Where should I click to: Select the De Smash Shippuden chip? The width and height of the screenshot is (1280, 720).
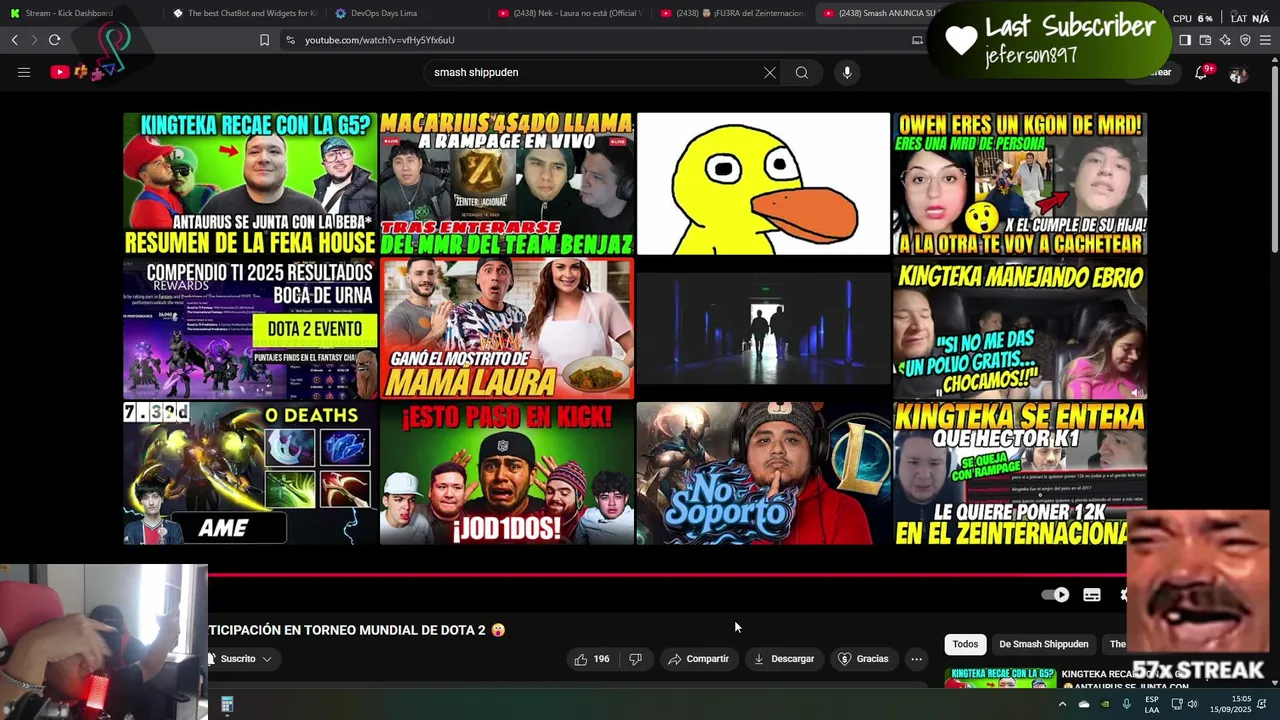pyautogui.click(x=1043, y=644)
